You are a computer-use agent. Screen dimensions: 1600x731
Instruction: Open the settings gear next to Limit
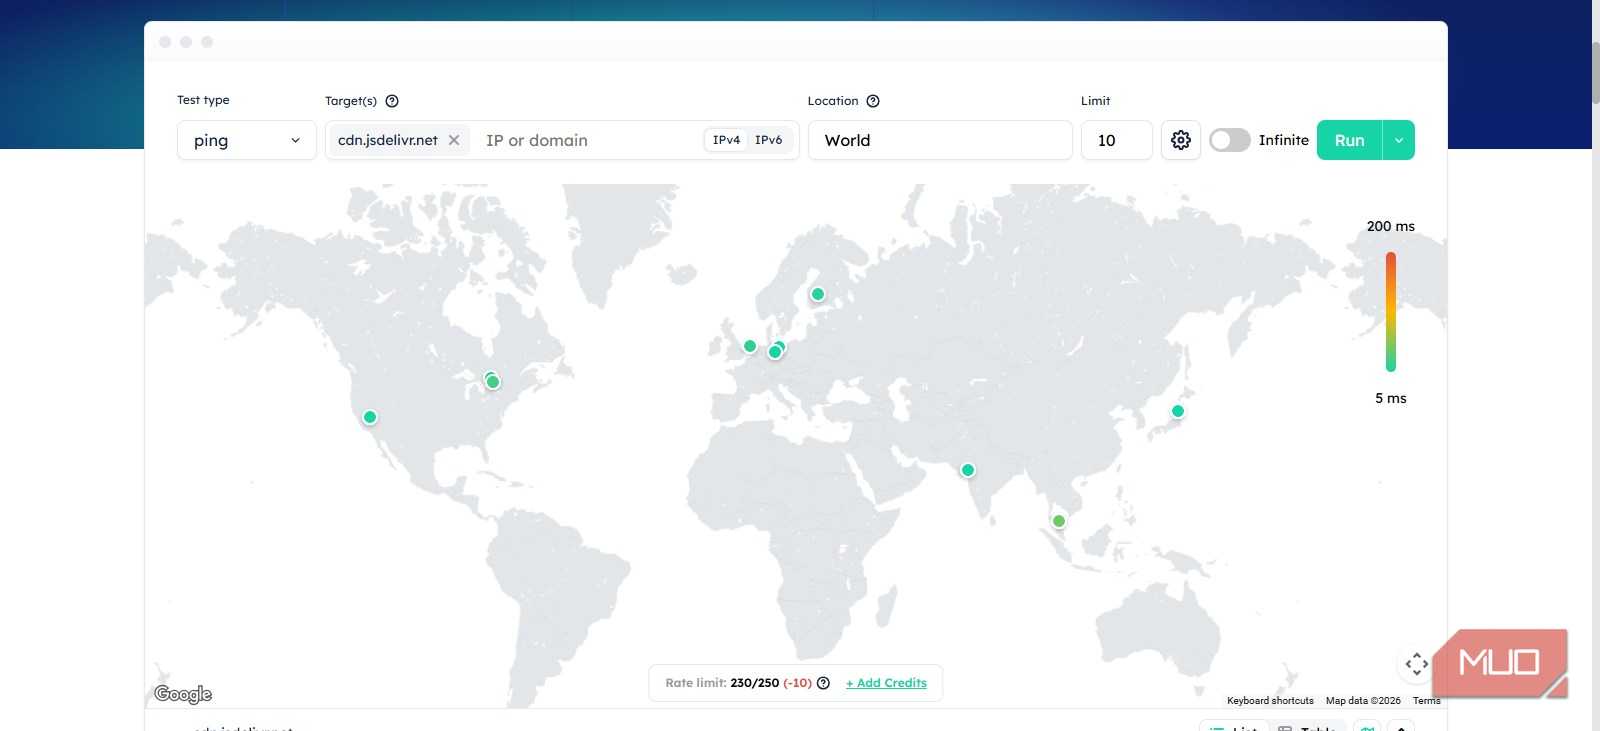(x=1181, y=140)
